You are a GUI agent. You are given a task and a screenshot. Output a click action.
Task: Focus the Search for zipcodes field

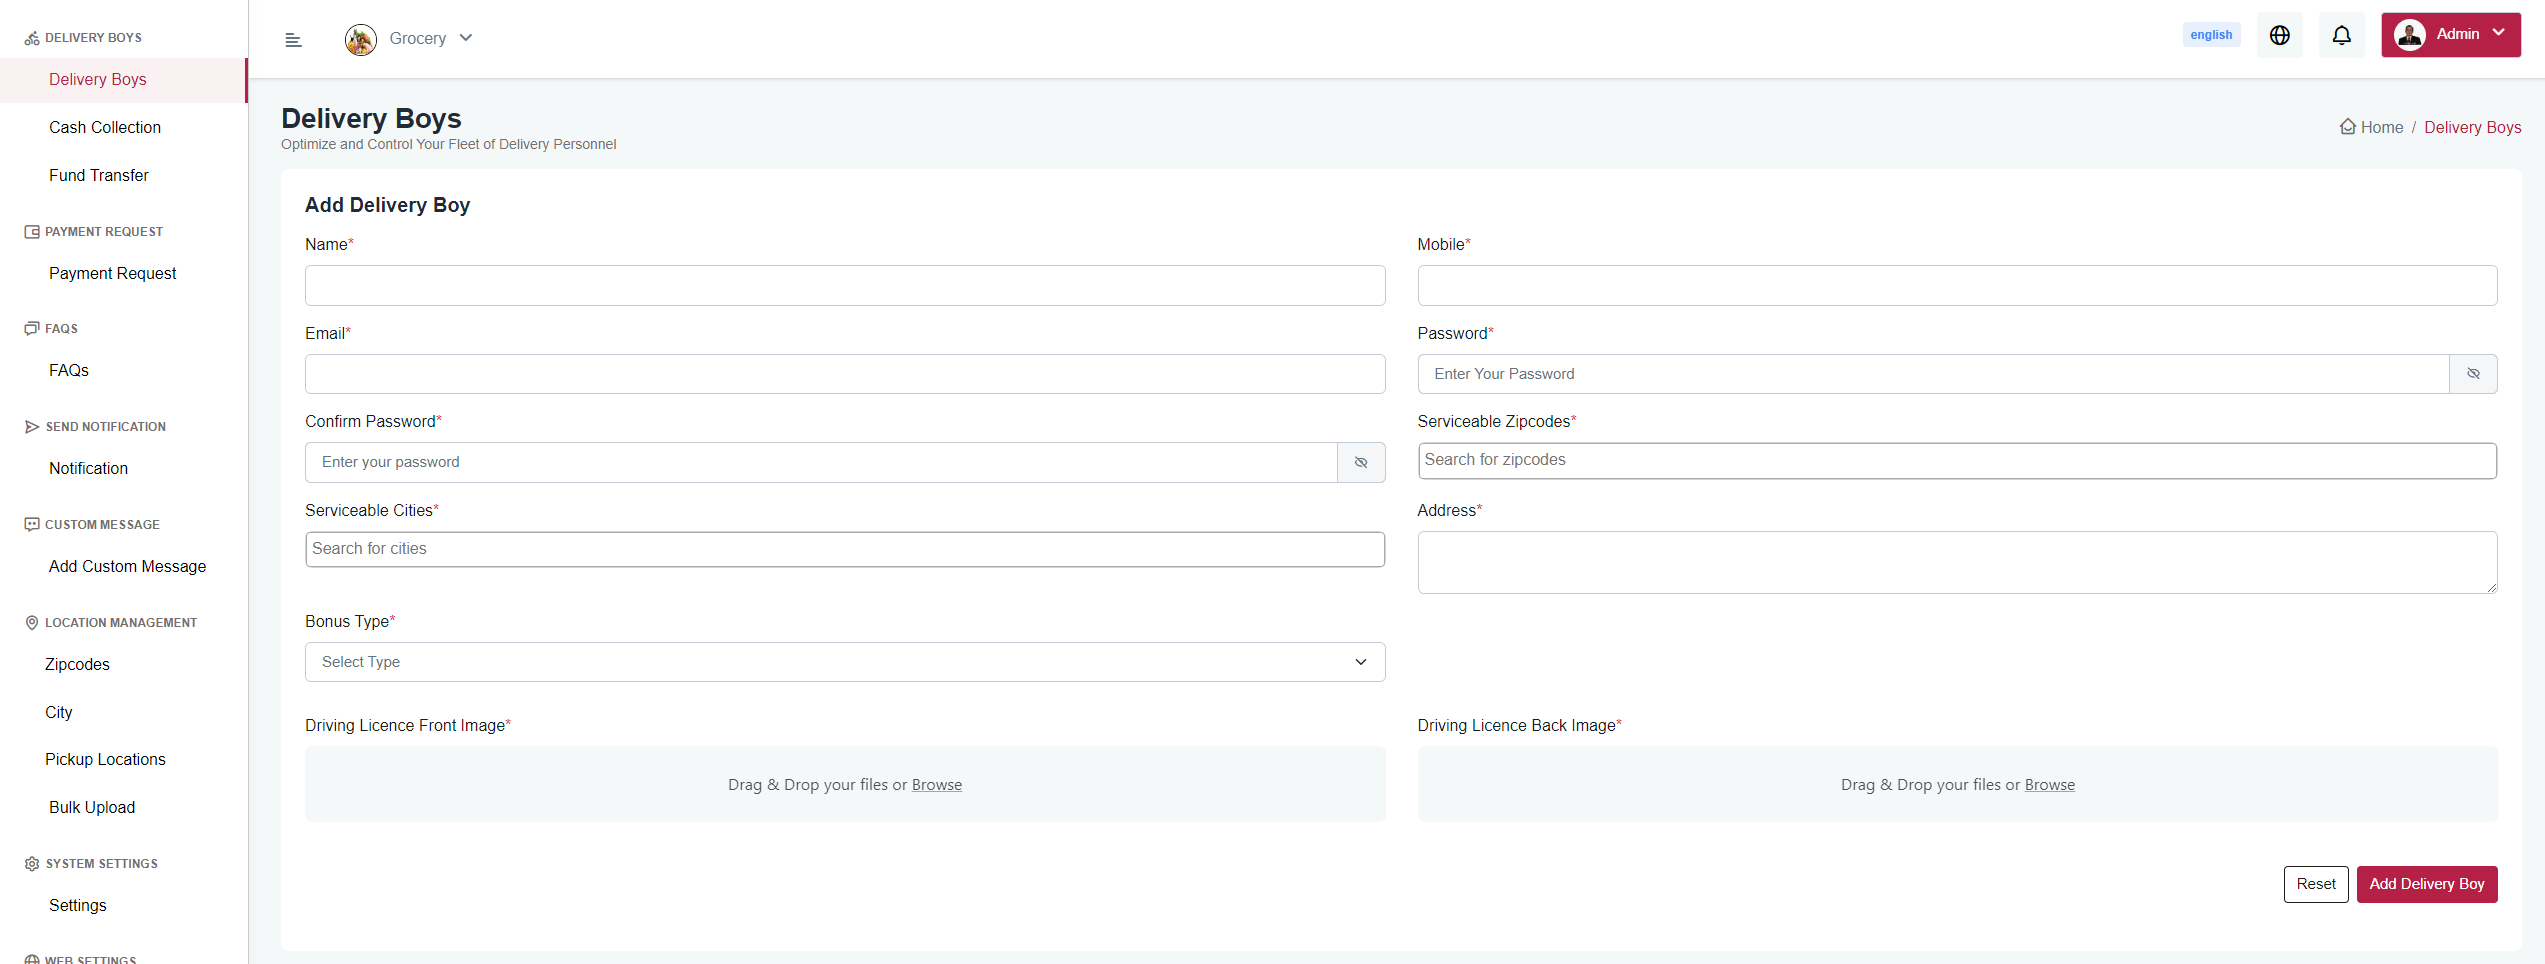[x=1956, y=460]
